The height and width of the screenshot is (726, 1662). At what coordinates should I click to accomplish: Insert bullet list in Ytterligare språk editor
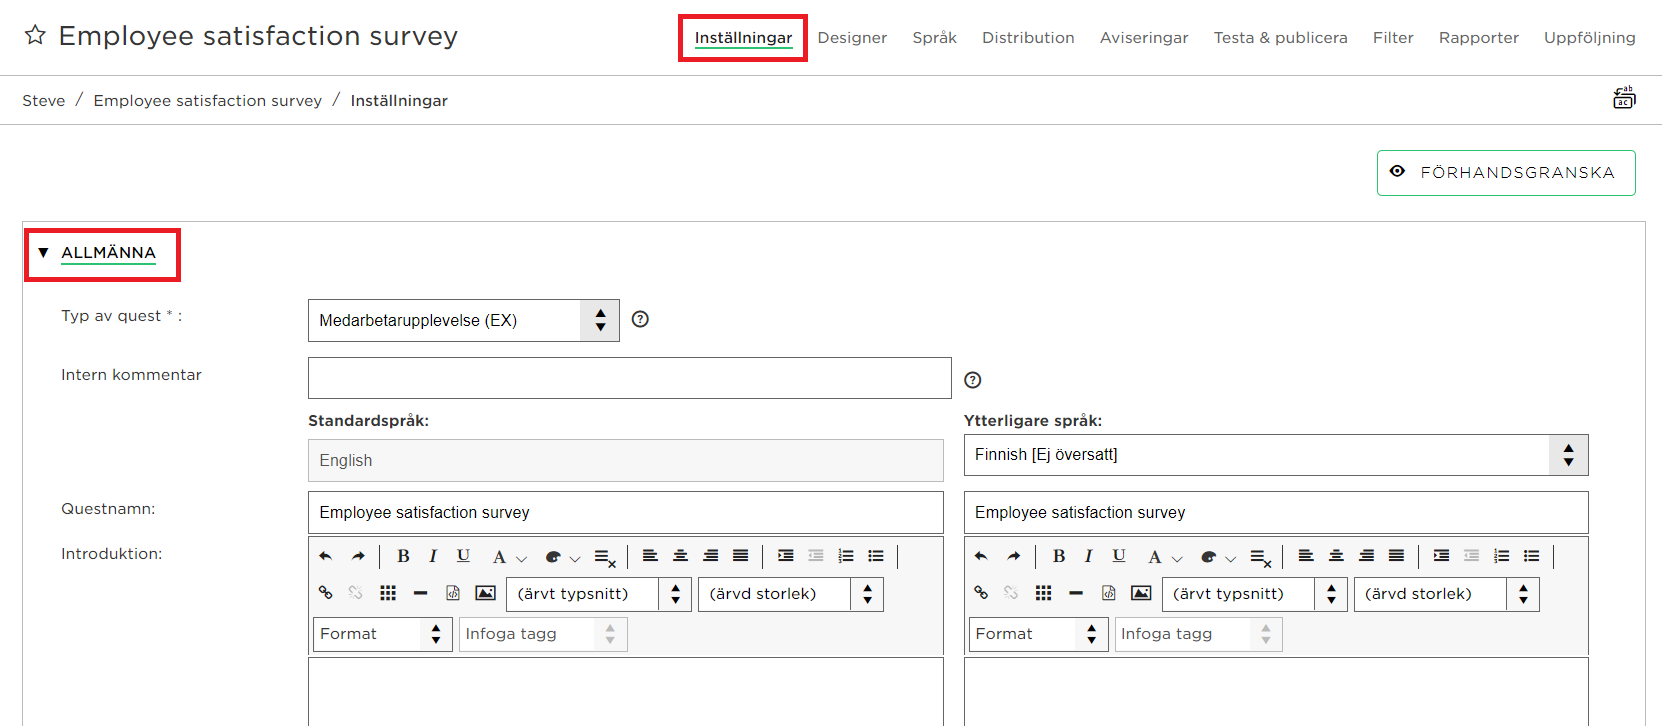tap(1532, 556)
